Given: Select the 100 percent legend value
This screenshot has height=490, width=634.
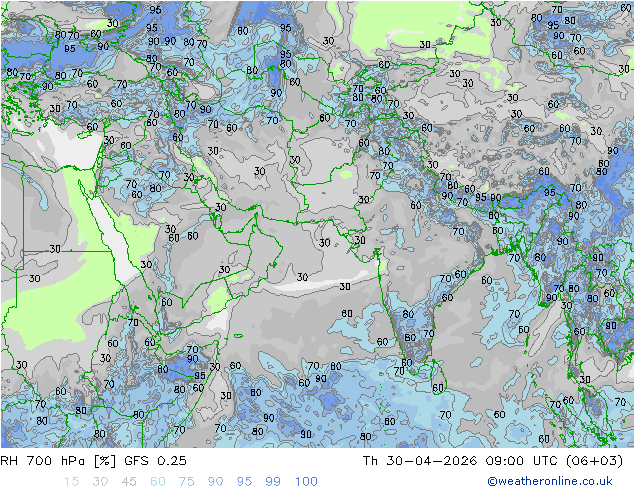Looking at the screenshot, I should pos(306,482).
